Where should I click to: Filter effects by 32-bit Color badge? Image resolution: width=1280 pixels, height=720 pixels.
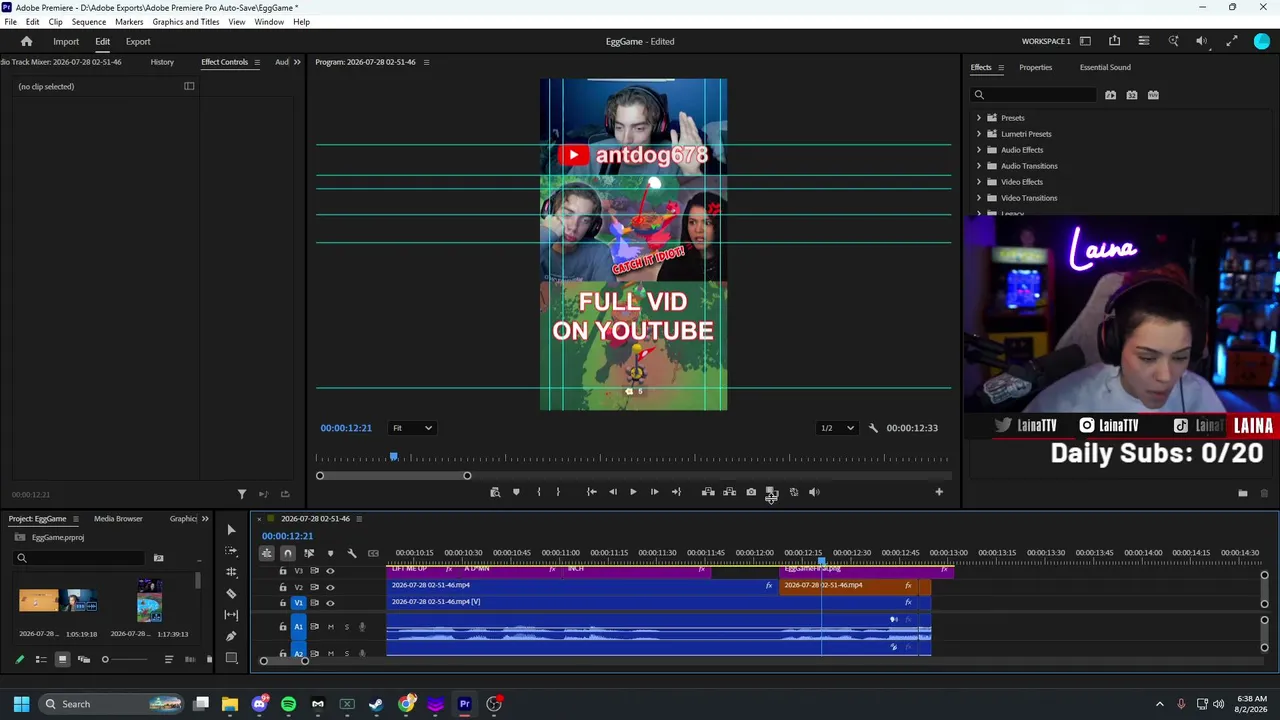pyautogui.click(x=1132, y=95)
